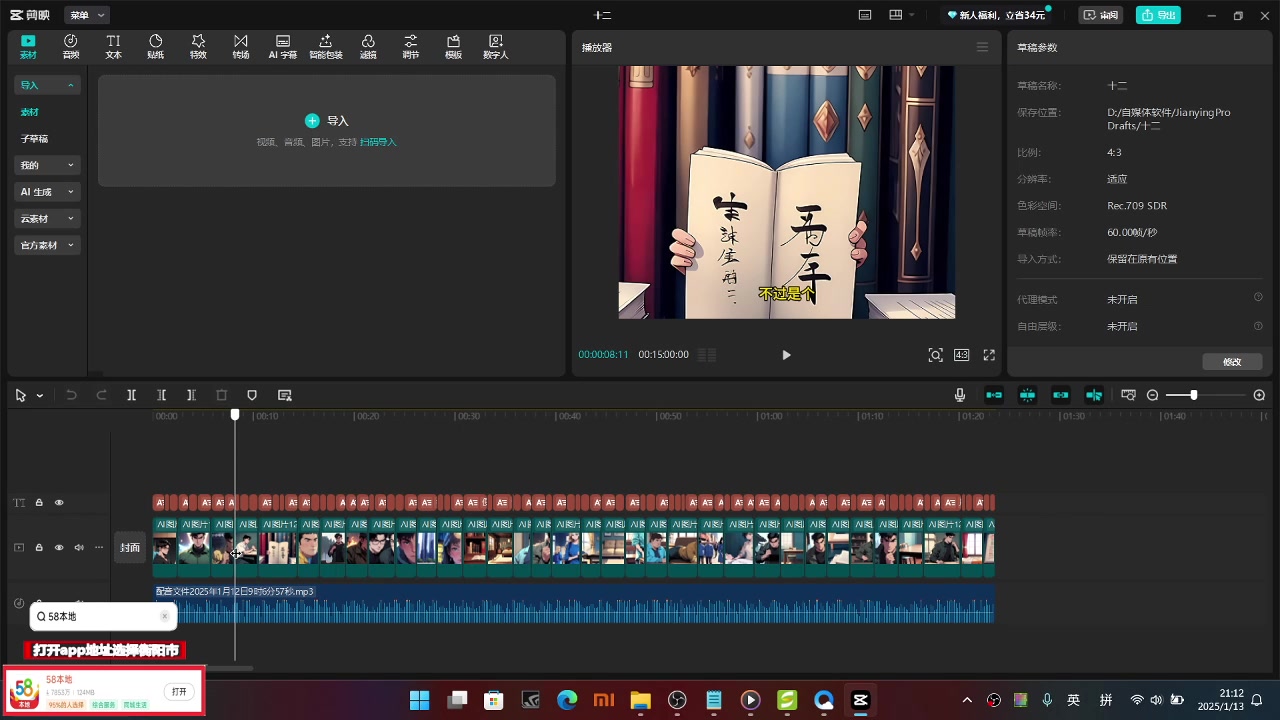Open the 数字人 icon tab
Screen dimensions: 1280x720
tap(496, 46)
